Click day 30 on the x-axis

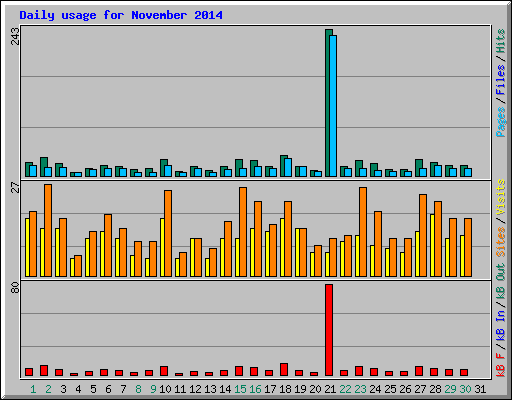[x=465, y=389]
